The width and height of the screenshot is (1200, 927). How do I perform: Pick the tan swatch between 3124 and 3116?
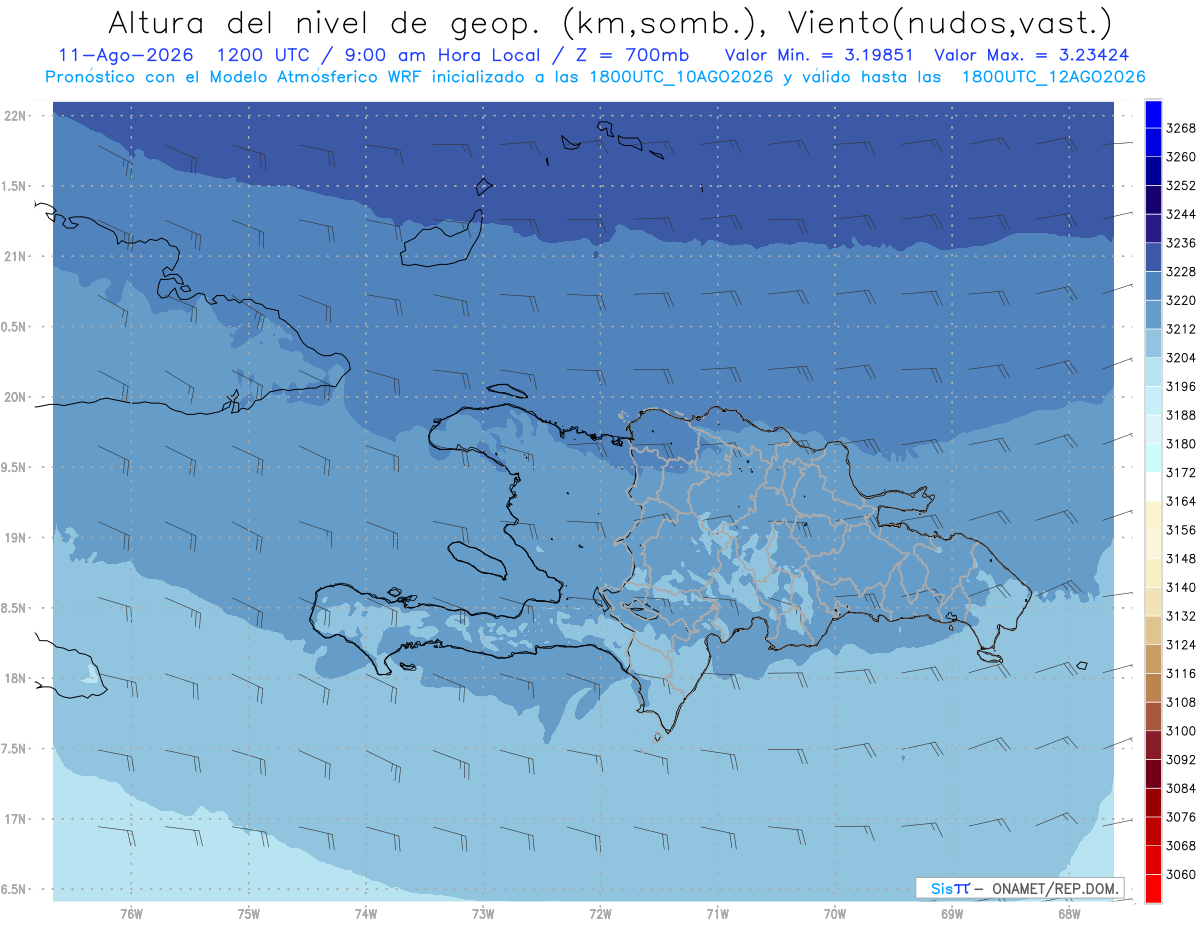1153,659
